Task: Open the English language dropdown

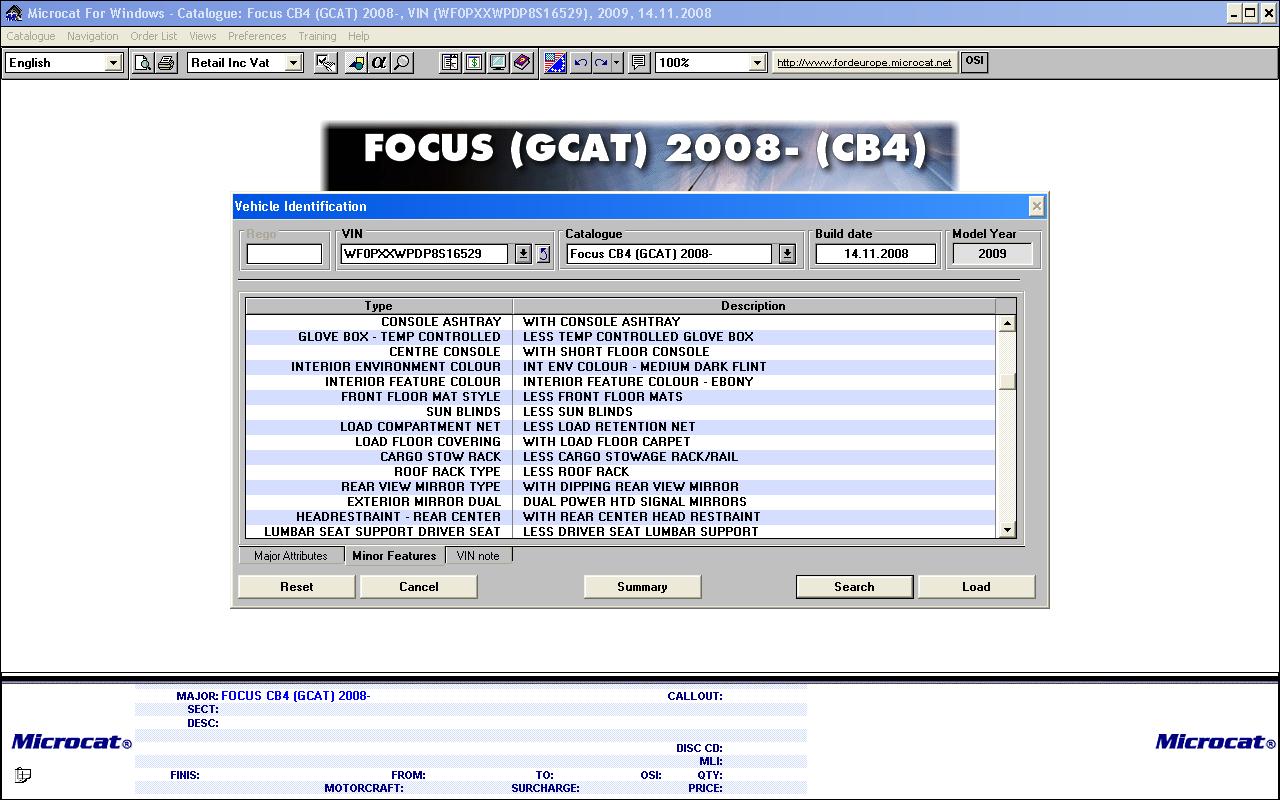Action: (x=113, y=63)
